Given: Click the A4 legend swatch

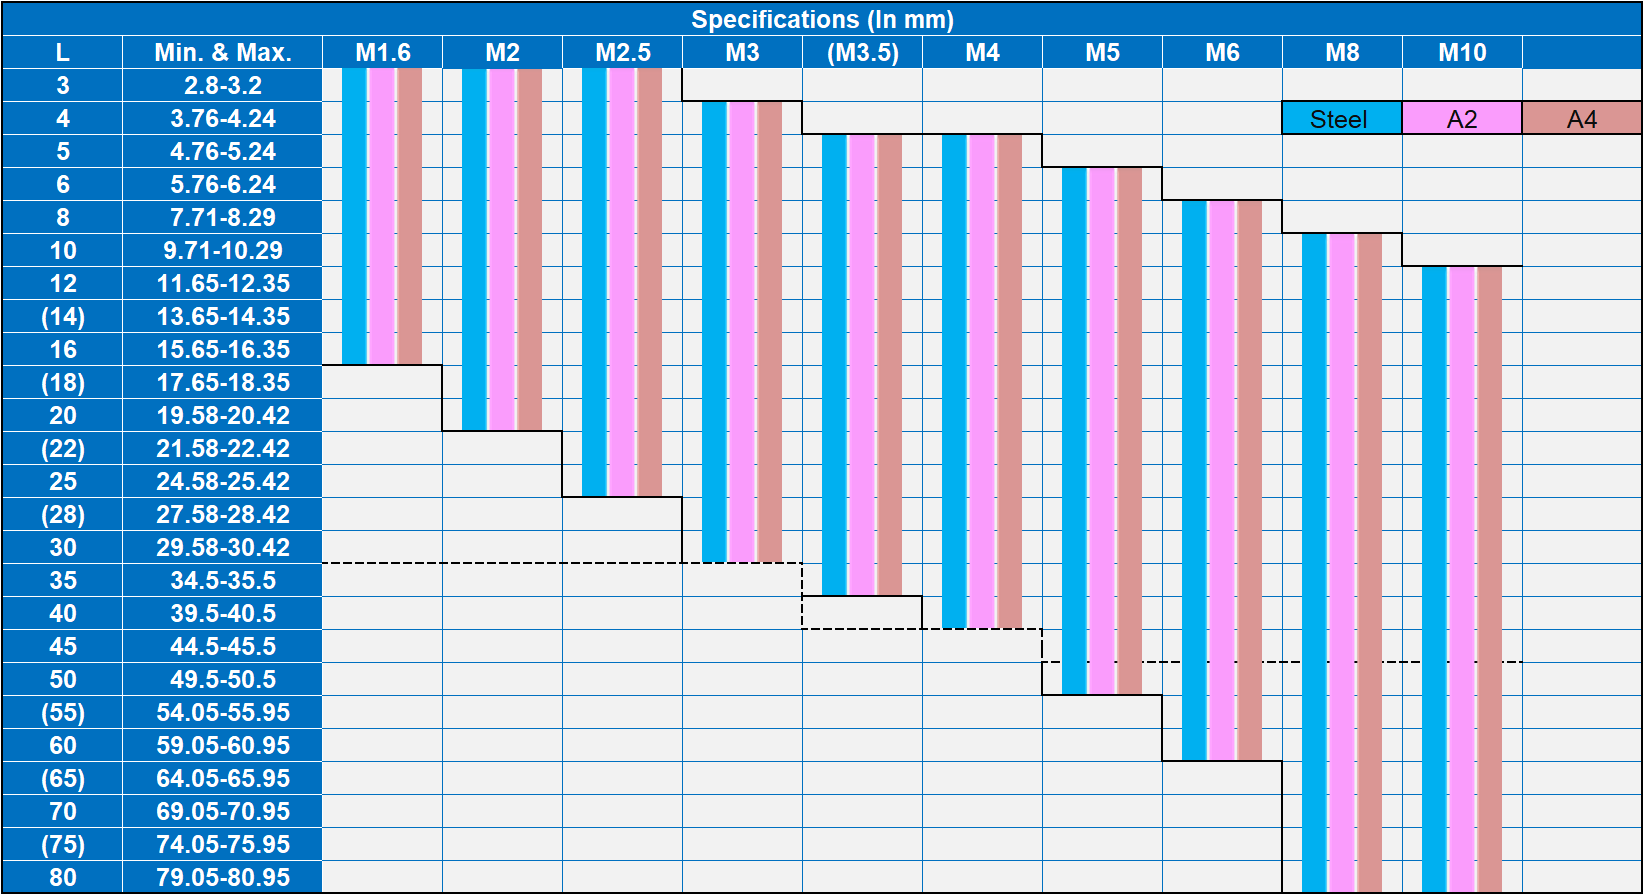Looking at the screenshot, I should tap(1581, 119).
